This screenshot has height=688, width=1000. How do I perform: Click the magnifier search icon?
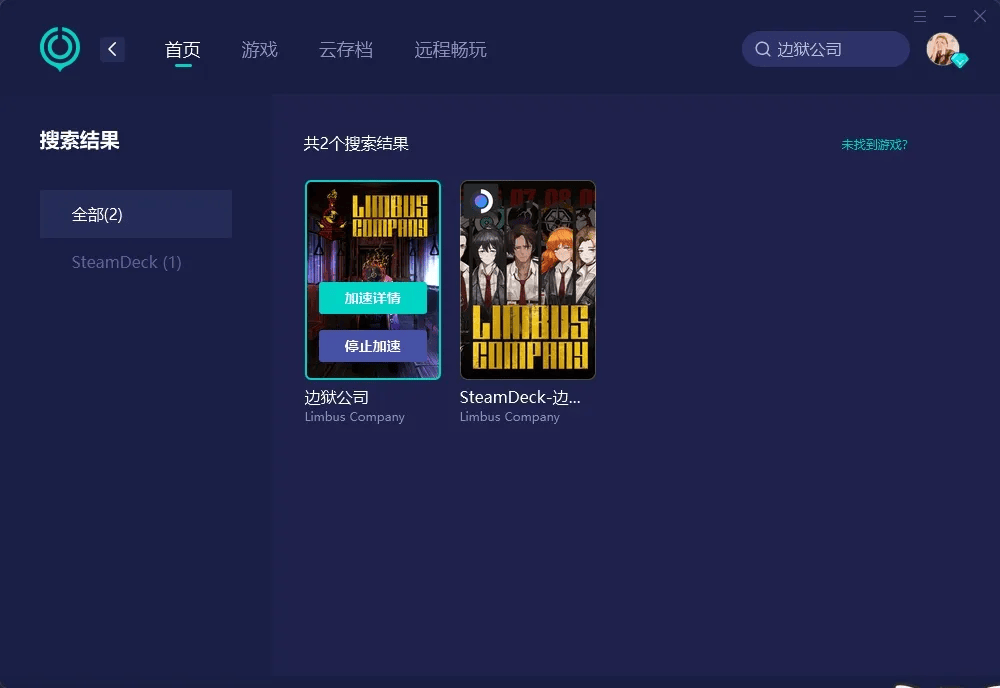click(762, 49)
